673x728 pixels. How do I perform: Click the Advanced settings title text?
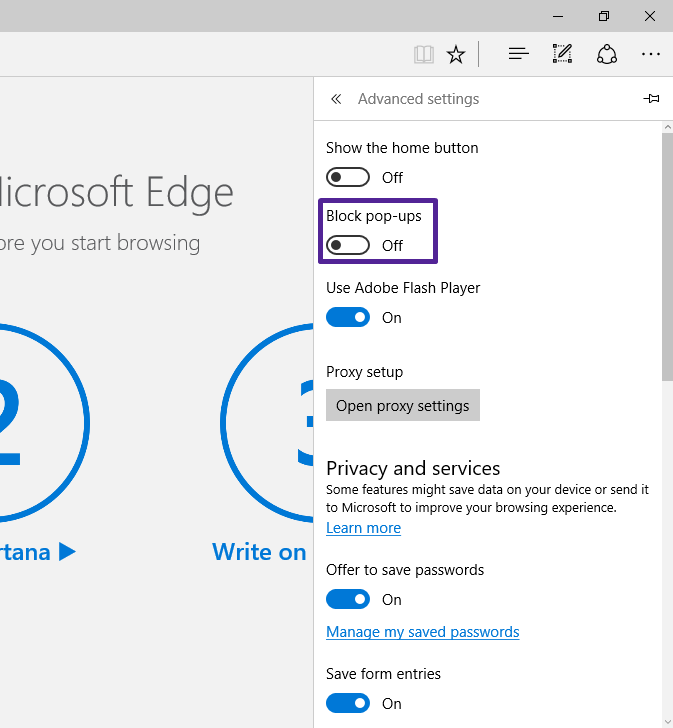pos(418,99)
